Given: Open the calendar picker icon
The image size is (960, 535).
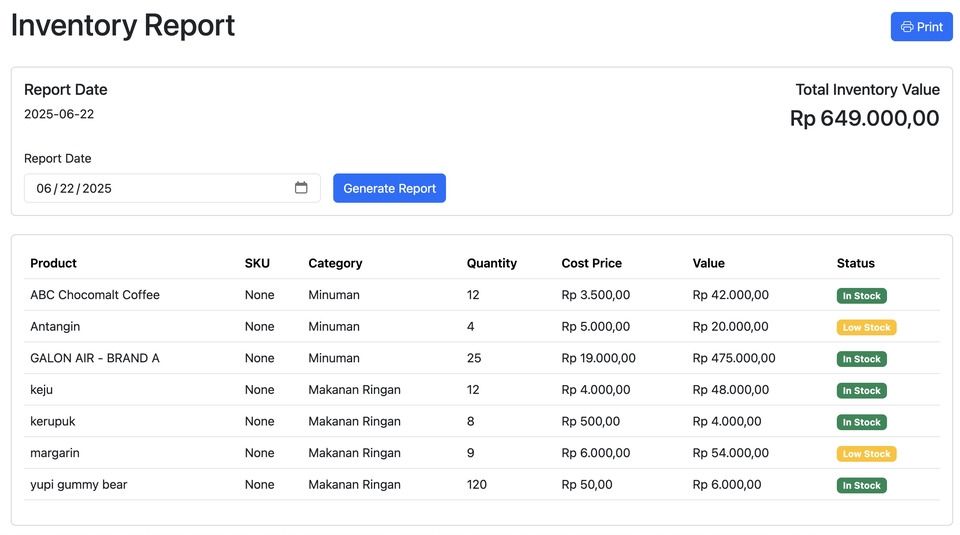Looking at the screenshot, I should pyautogui.click(x=301, y=188).
